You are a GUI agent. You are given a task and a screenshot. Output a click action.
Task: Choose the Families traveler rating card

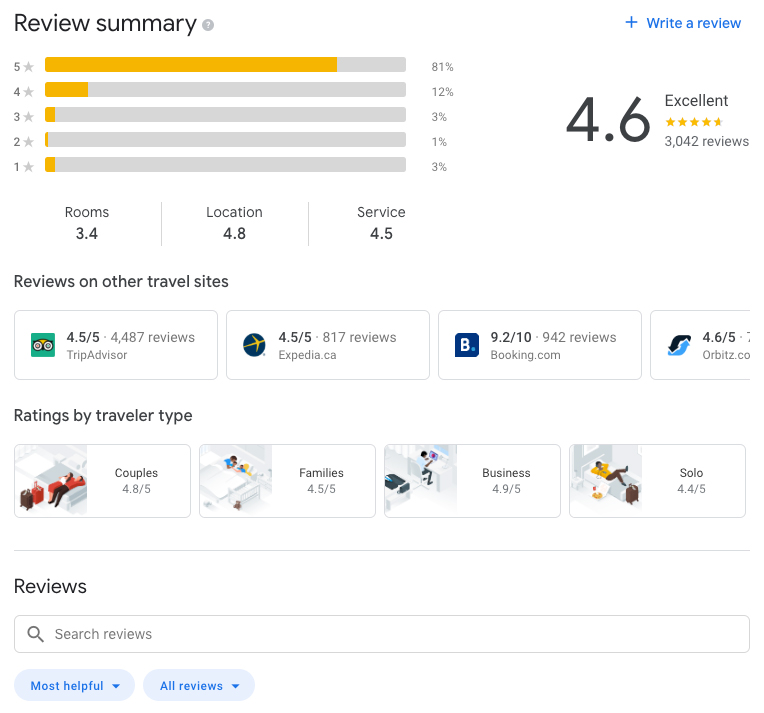pyautogui.click(x=288, y=481)
